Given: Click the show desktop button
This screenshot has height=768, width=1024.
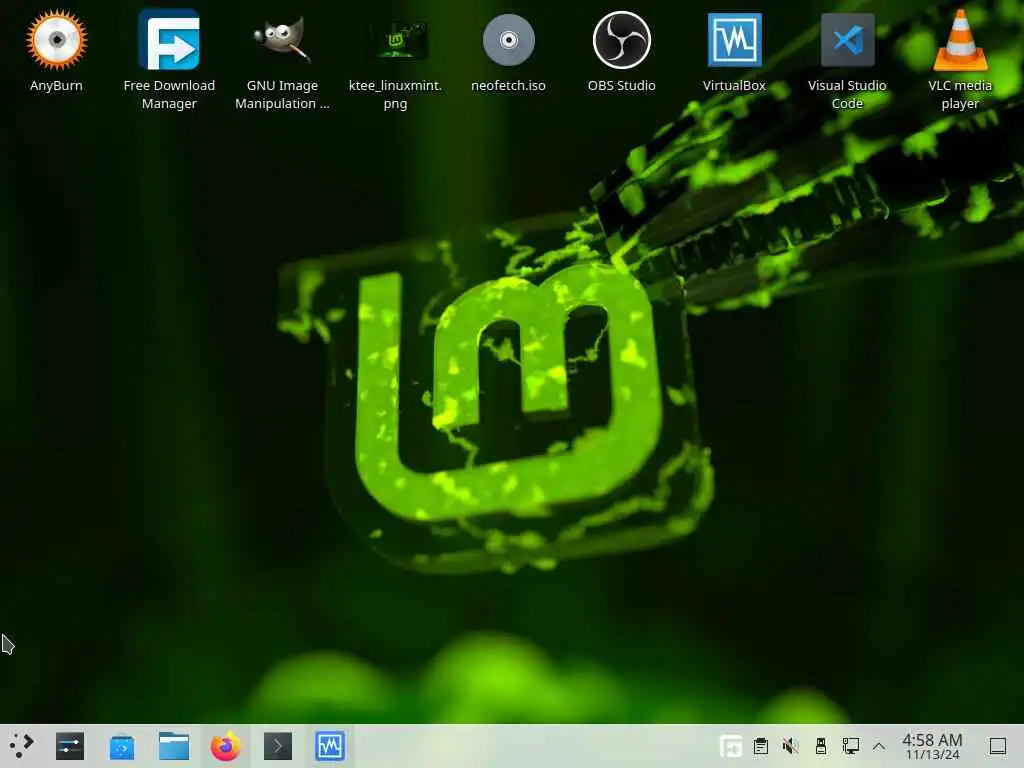Looking at the screenshot, I should [x=998, y=746].
